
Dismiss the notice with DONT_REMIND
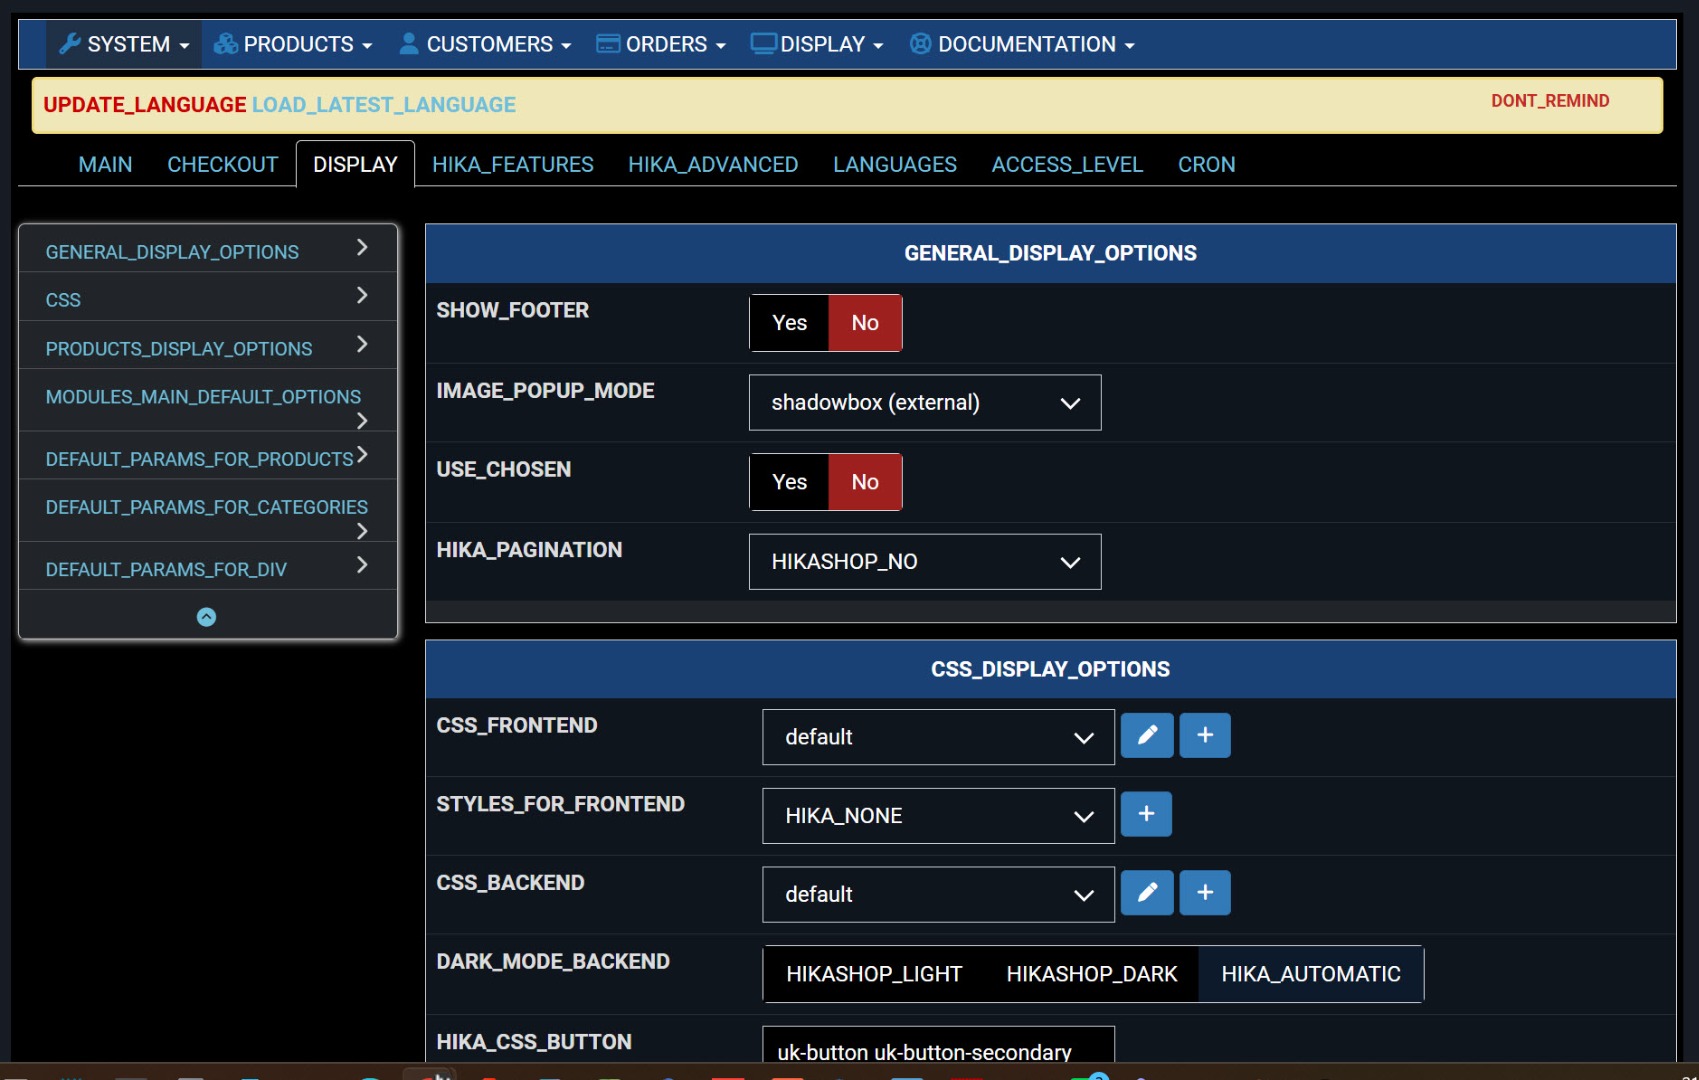pos(1550,101)
